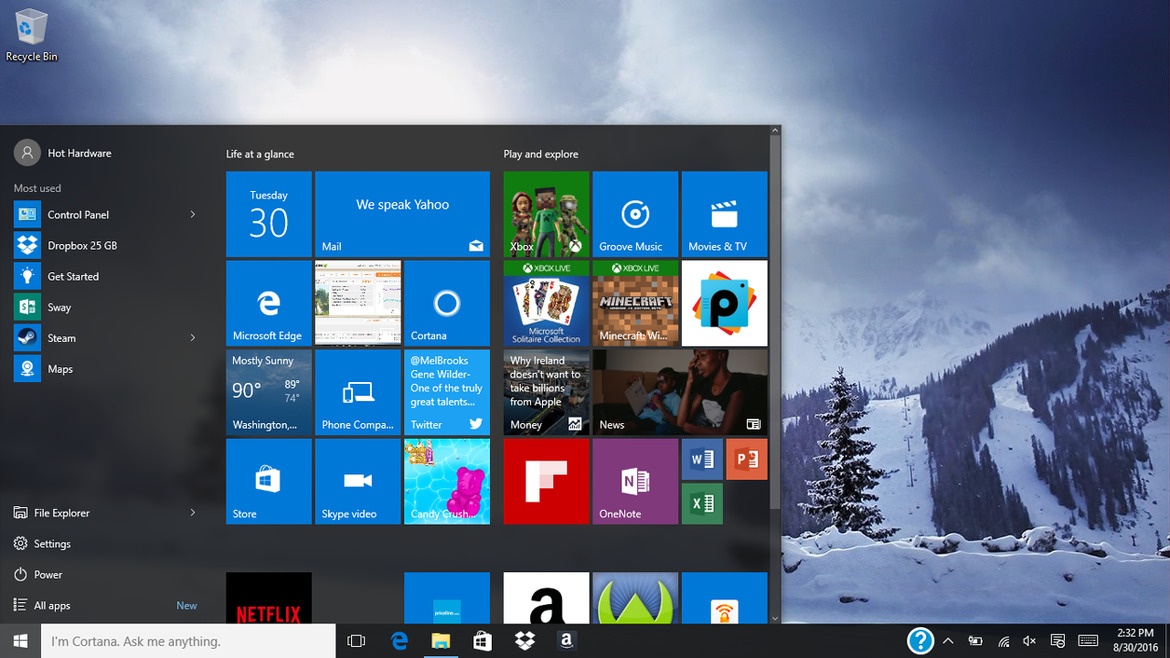Open the Groove Music tile
This screenshot has height=658, width=1170.
pos(635,214)
